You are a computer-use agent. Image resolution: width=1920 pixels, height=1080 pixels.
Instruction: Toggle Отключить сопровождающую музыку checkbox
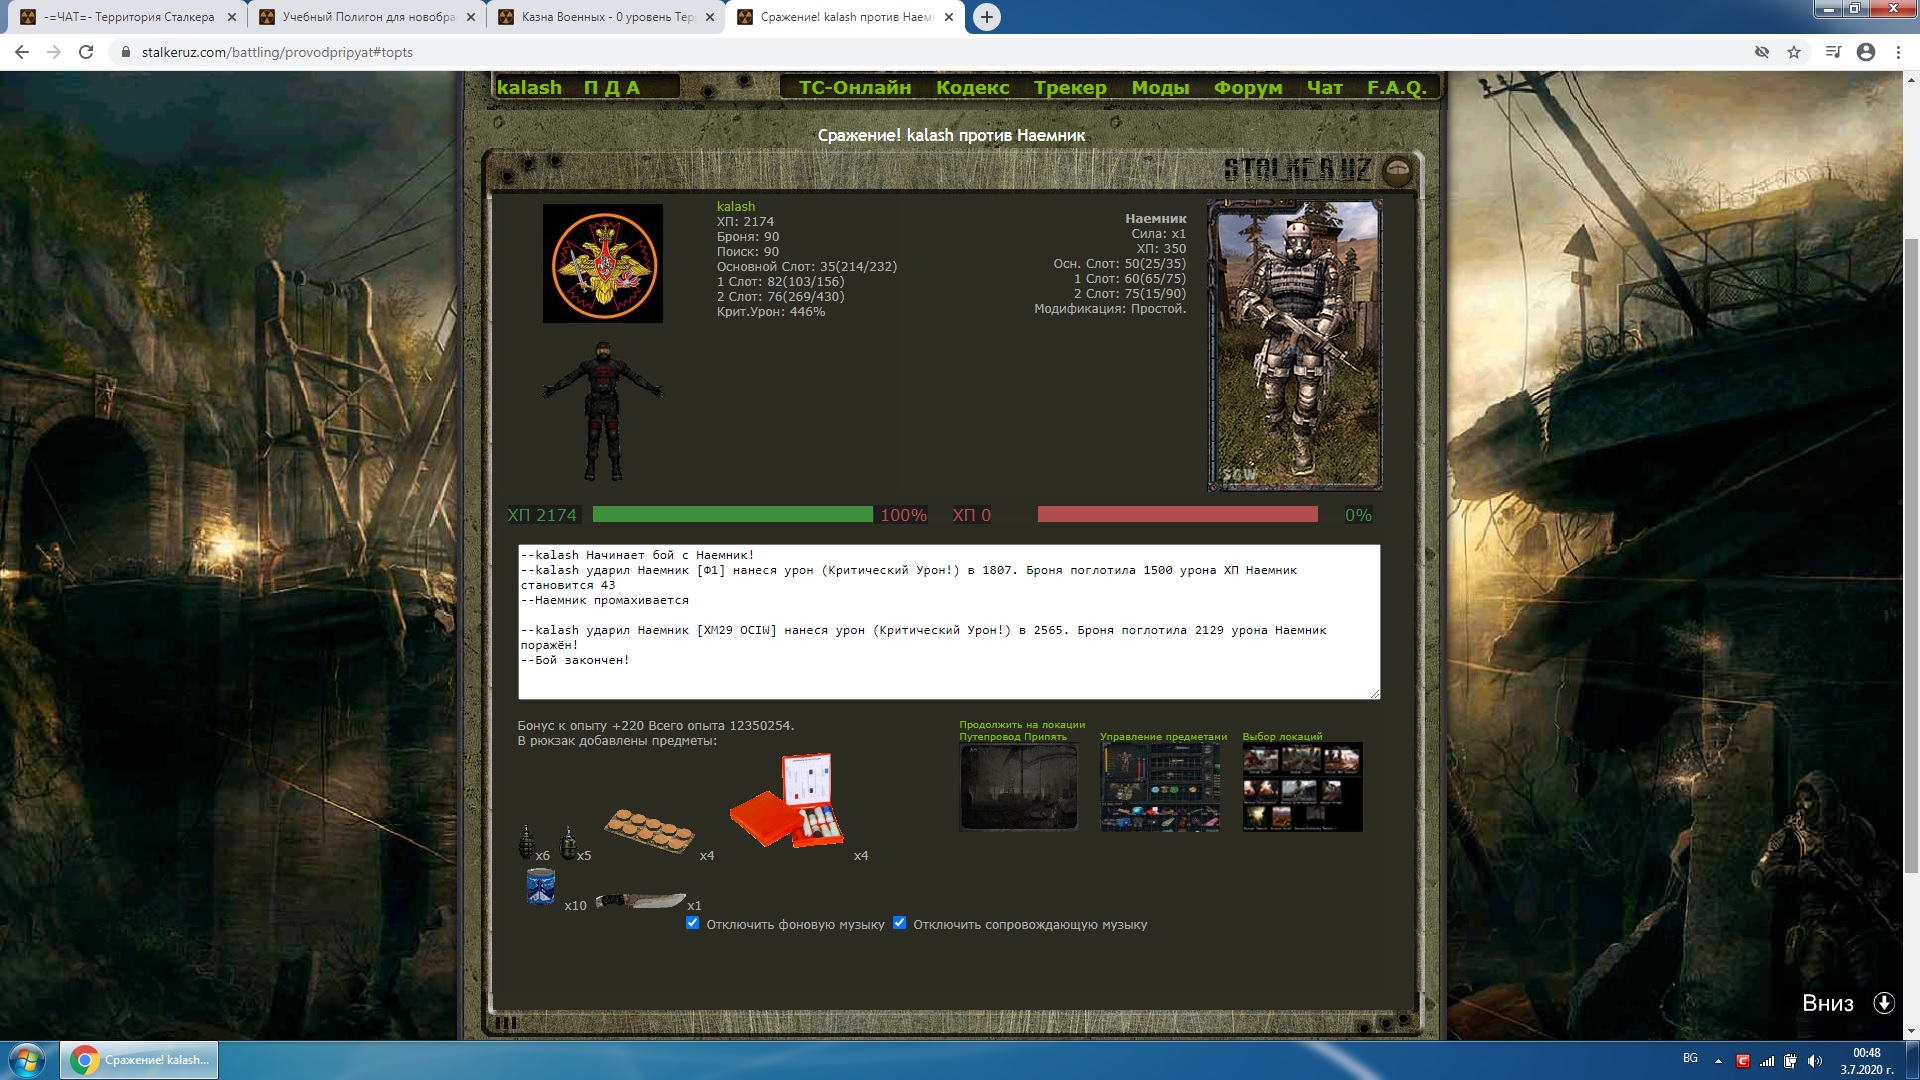click(x=900, y=923)
